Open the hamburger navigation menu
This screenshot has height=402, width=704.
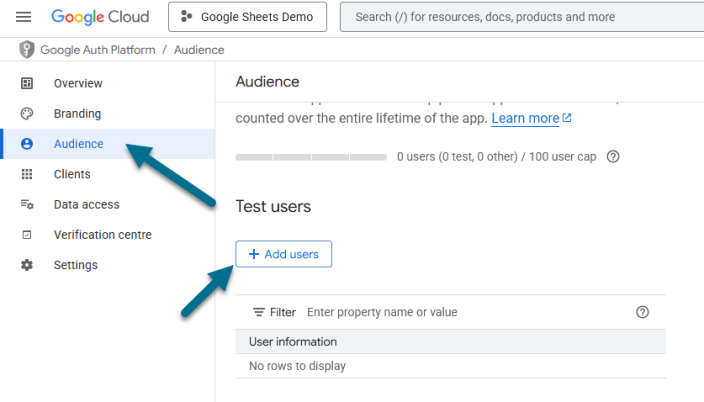24,17
